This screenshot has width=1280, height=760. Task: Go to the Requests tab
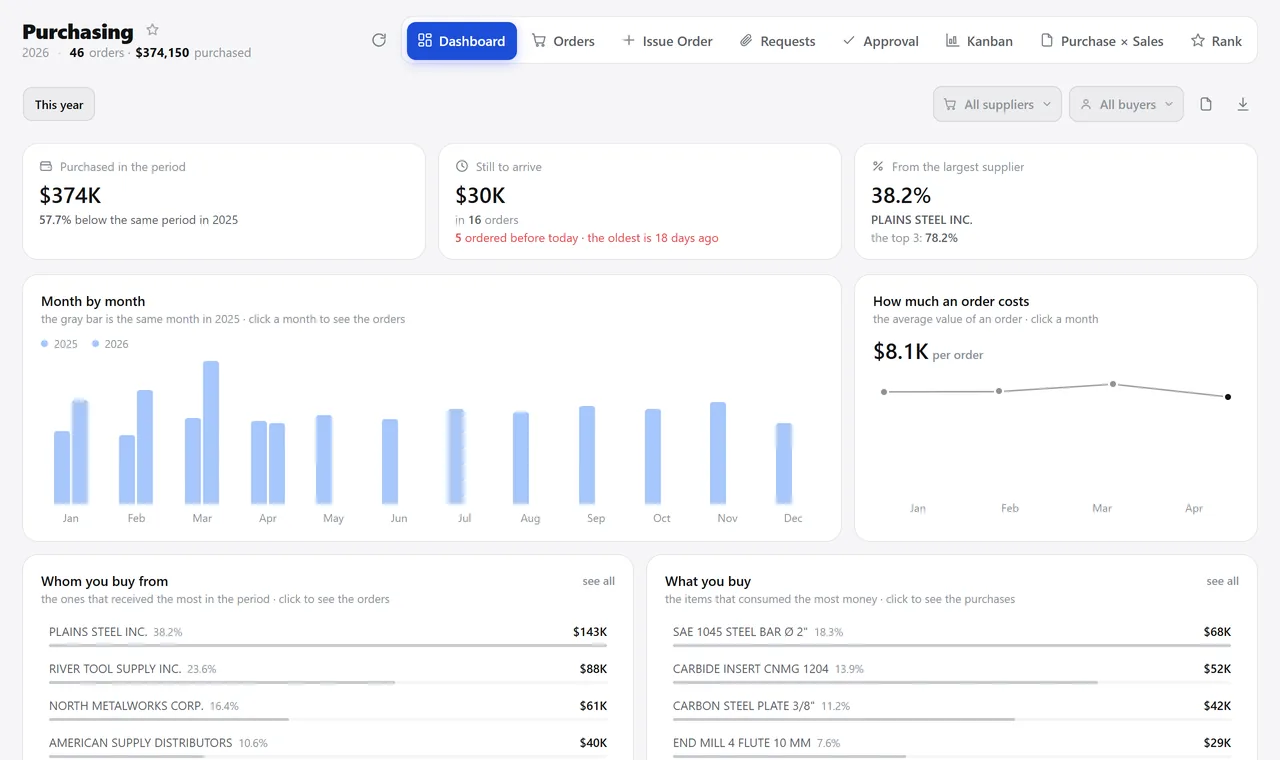777,41
